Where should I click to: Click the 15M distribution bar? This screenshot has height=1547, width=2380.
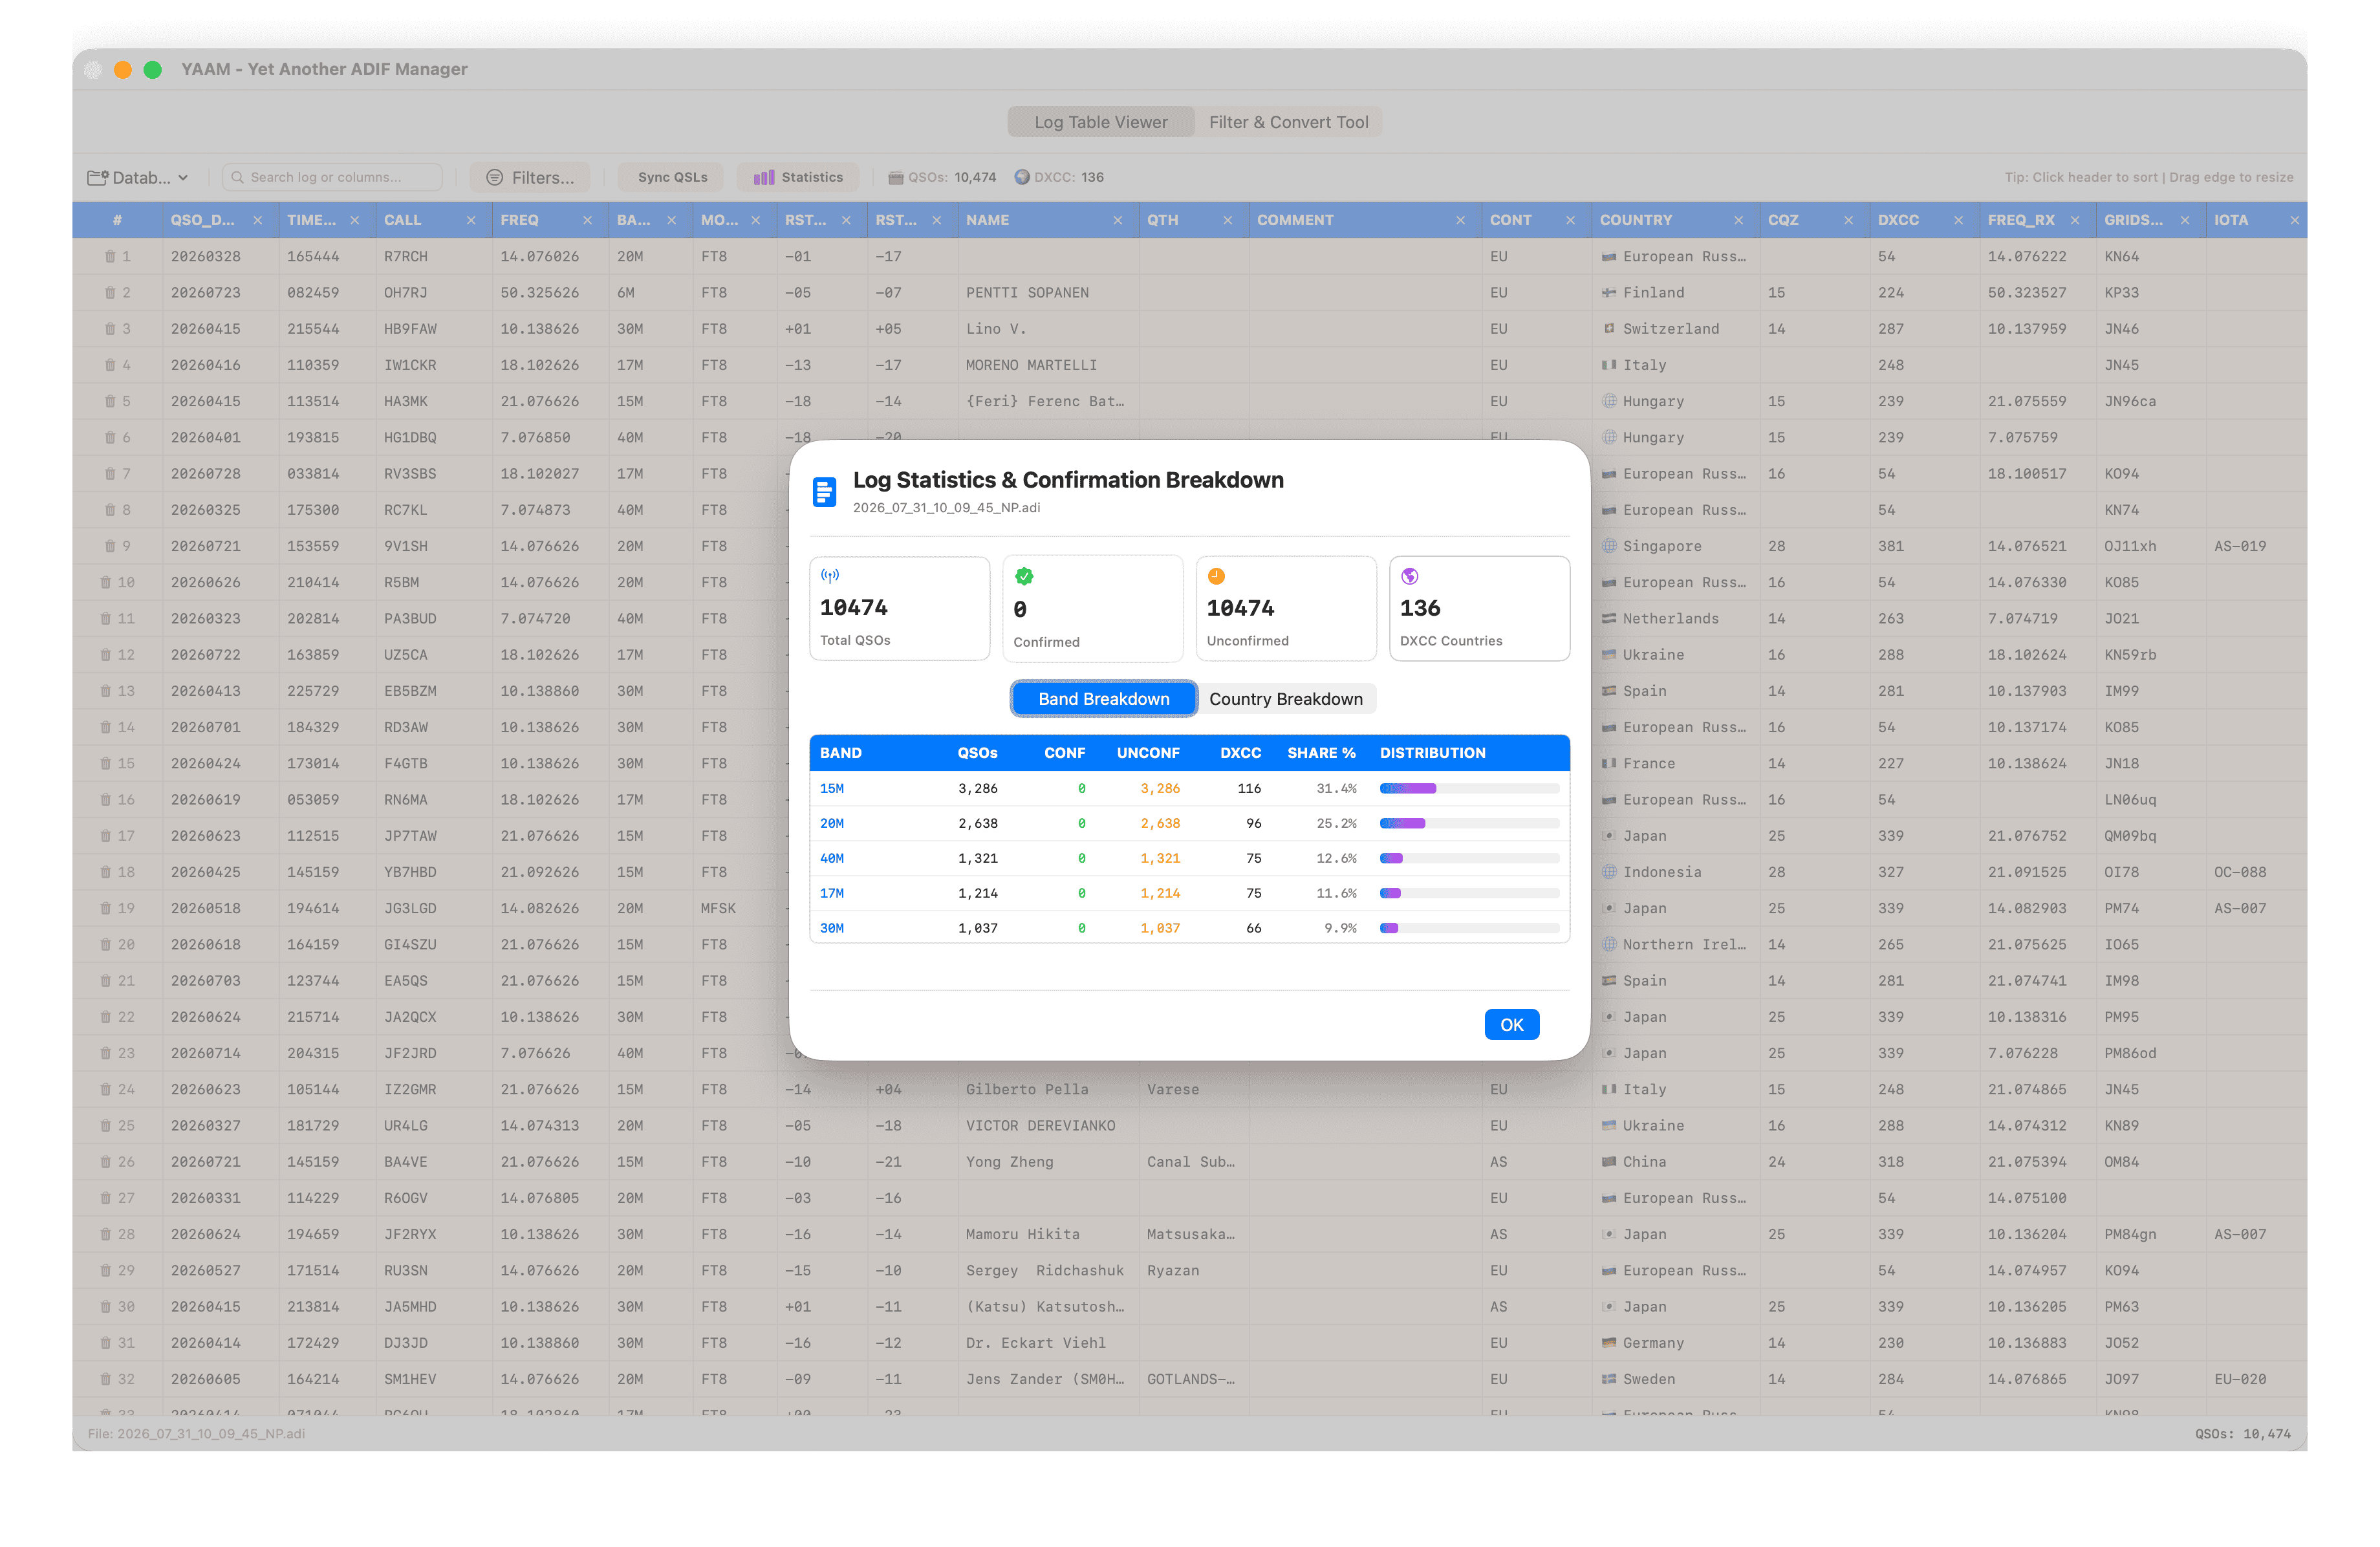(x=1469, y=788)
